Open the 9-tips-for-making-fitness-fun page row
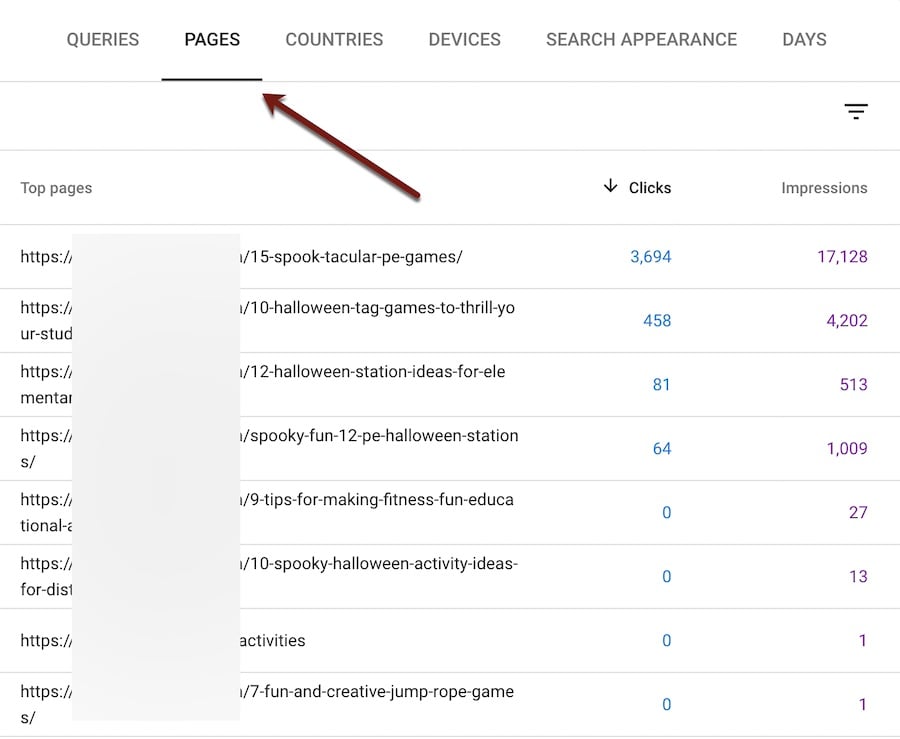This screenshot has height=739, width=900. [x=376, y=500]
